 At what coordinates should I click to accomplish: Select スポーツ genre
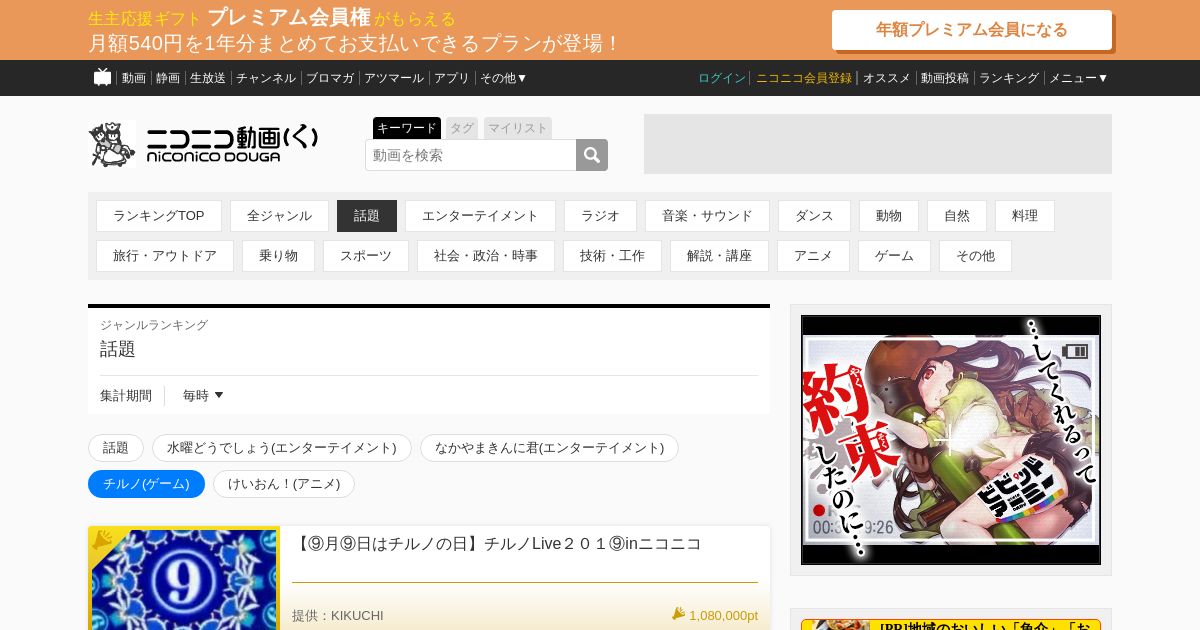click(x=366, y=256)
